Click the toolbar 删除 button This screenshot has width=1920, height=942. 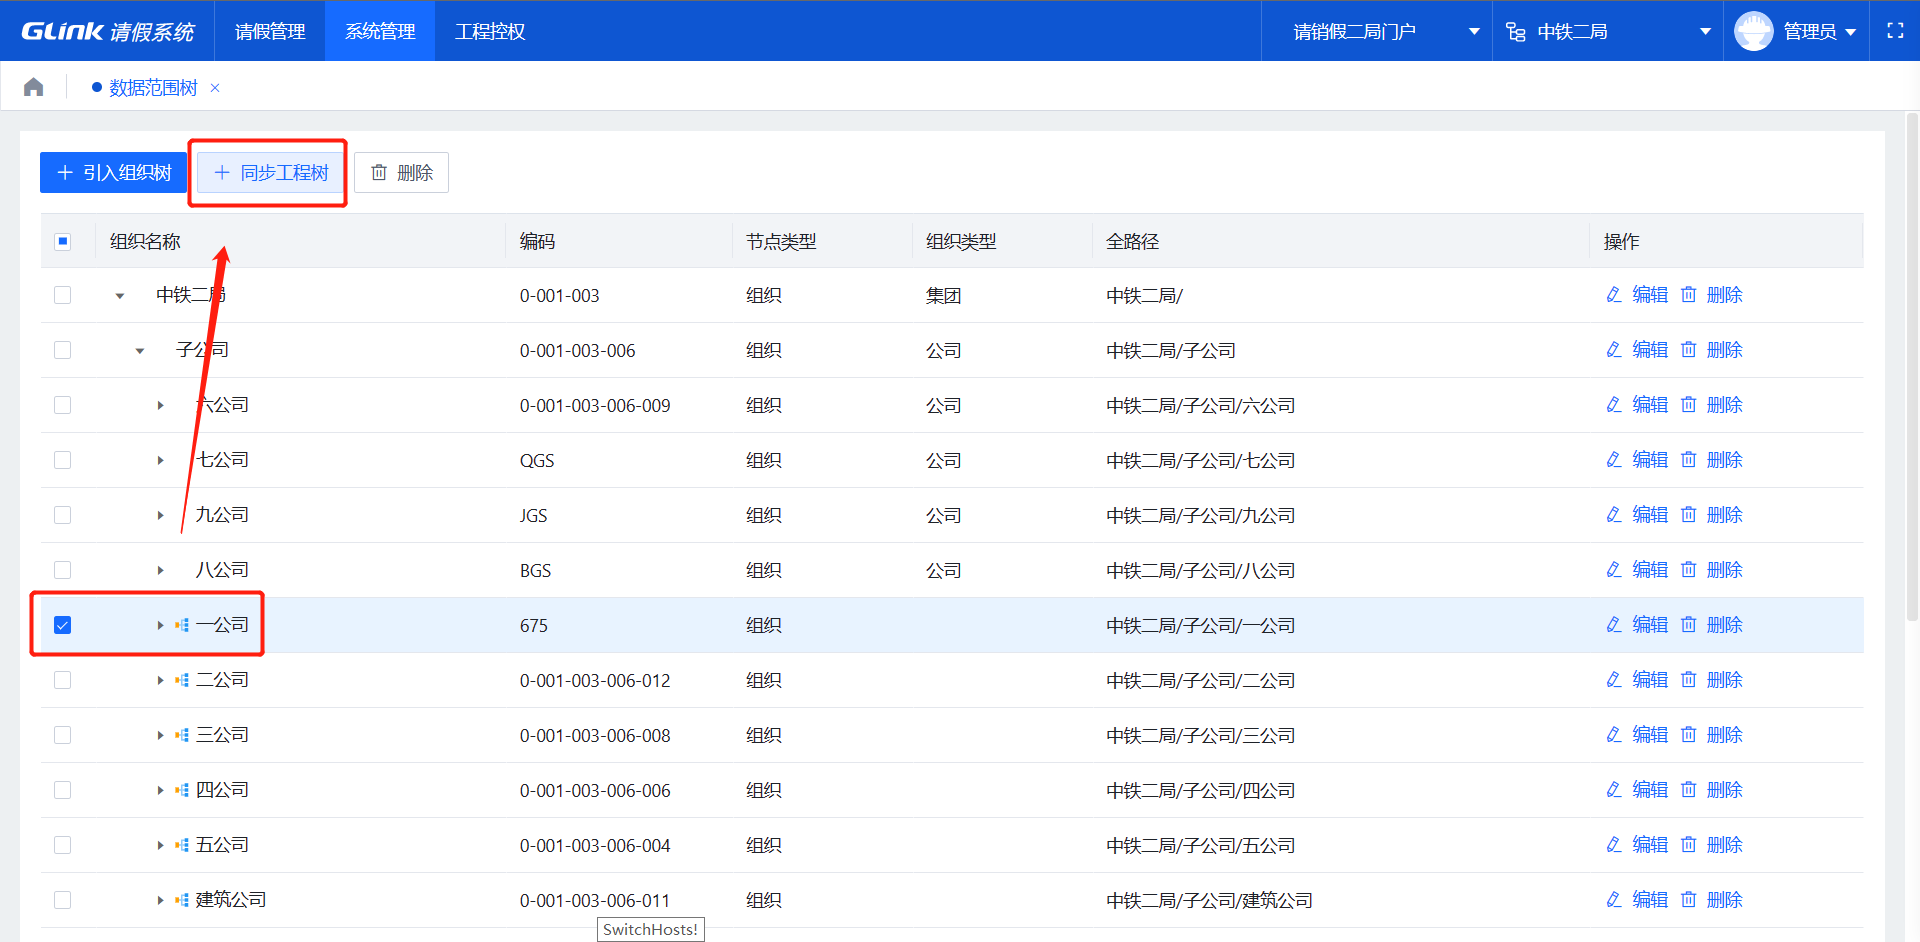pos(401,173)
